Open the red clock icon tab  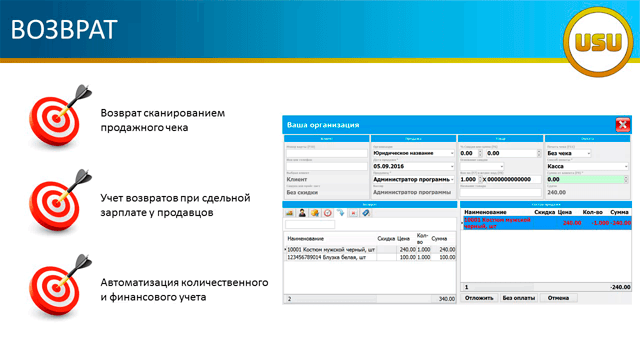tap(327, 213)
